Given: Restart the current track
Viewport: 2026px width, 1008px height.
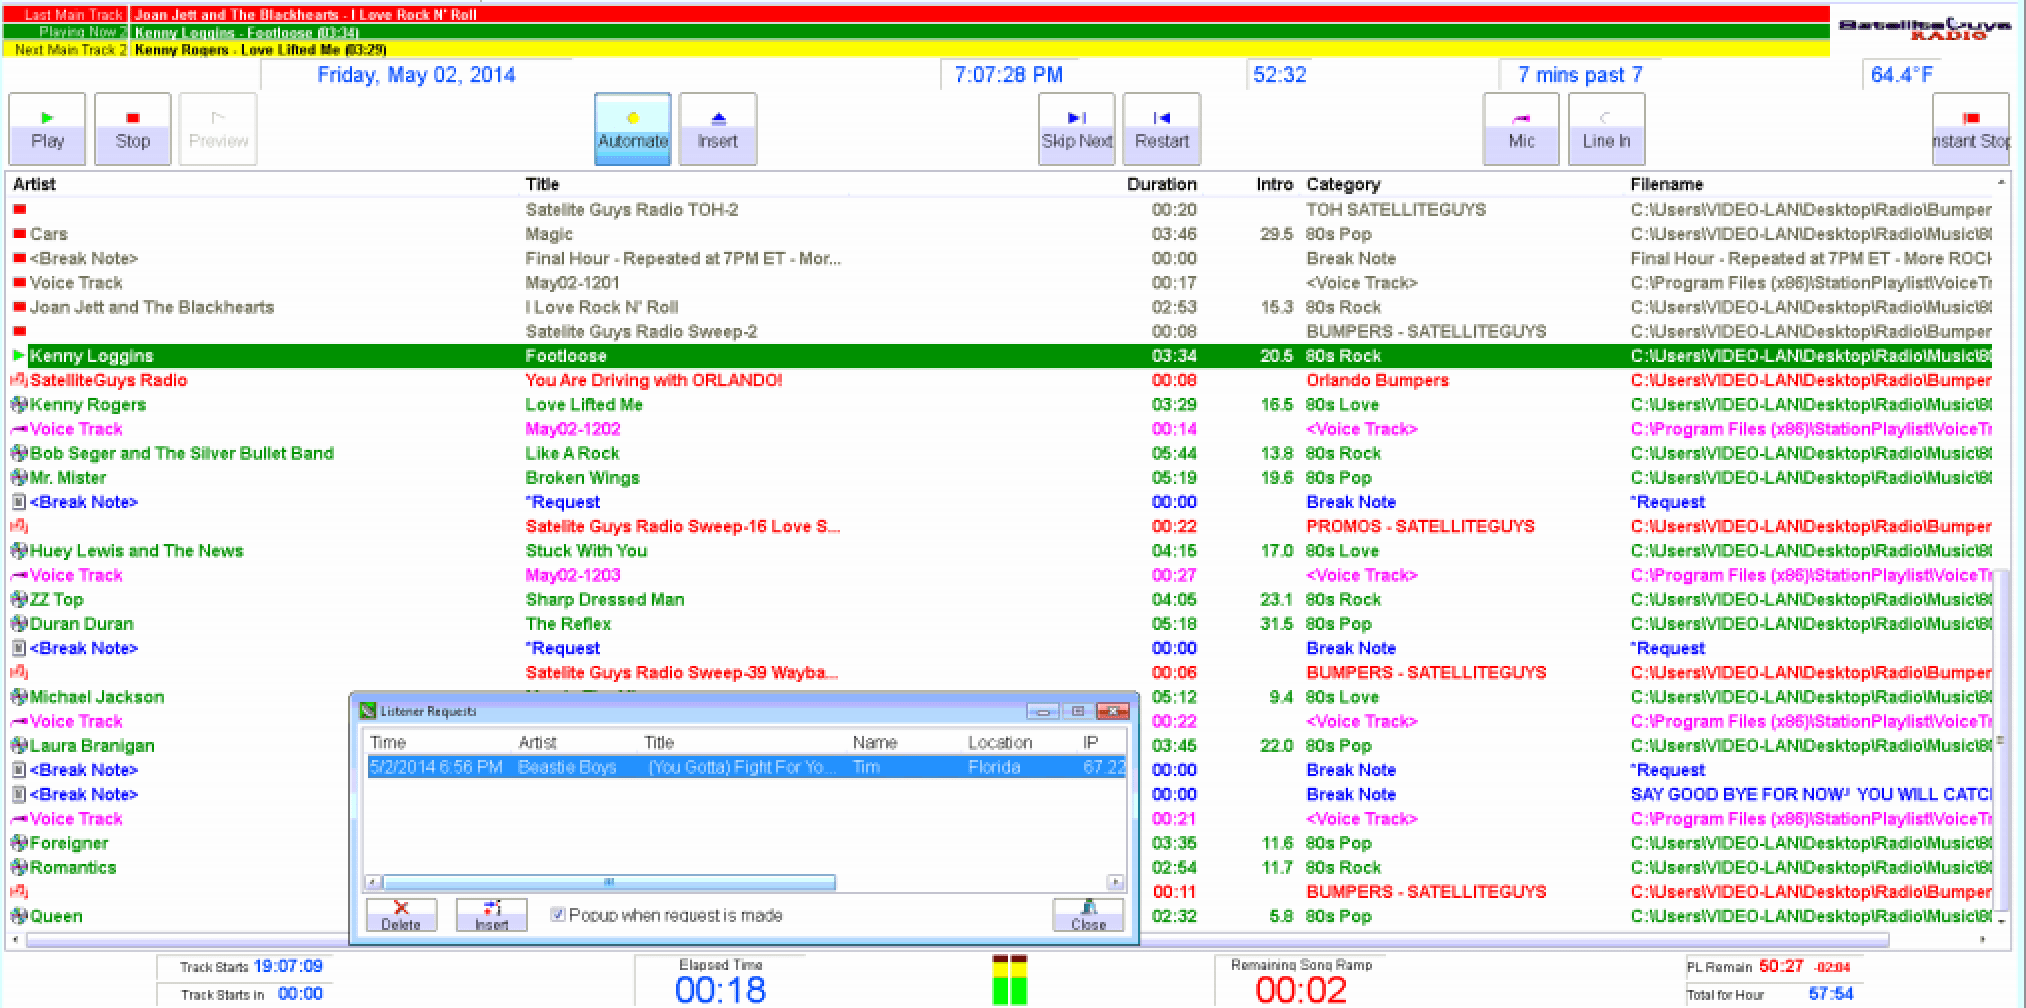Looking at the screenshot, I should click(x=1161, y=129).
